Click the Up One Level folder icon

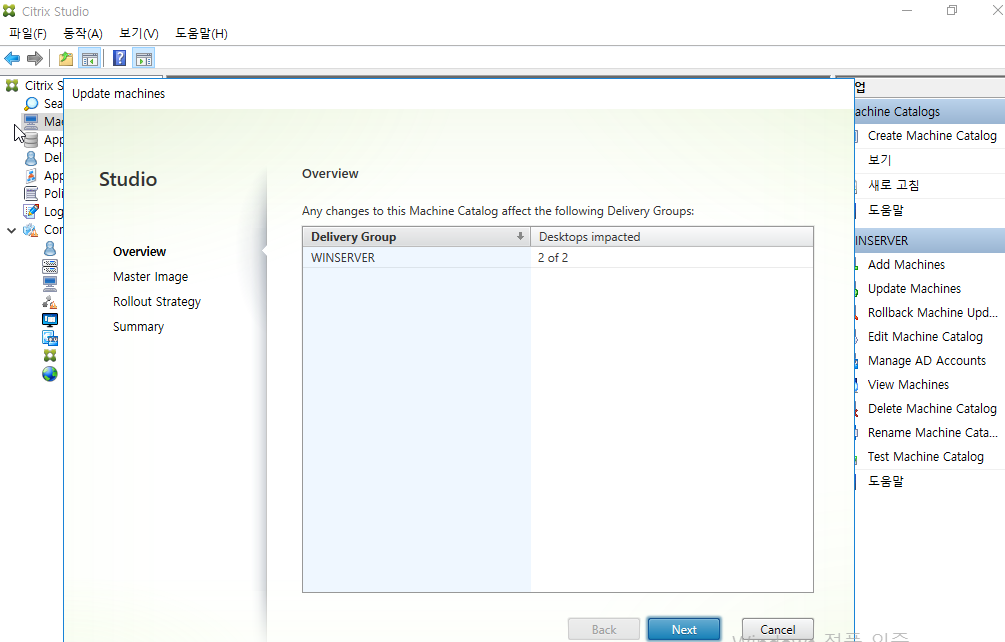pyautogui.click(x=65, y=58)
